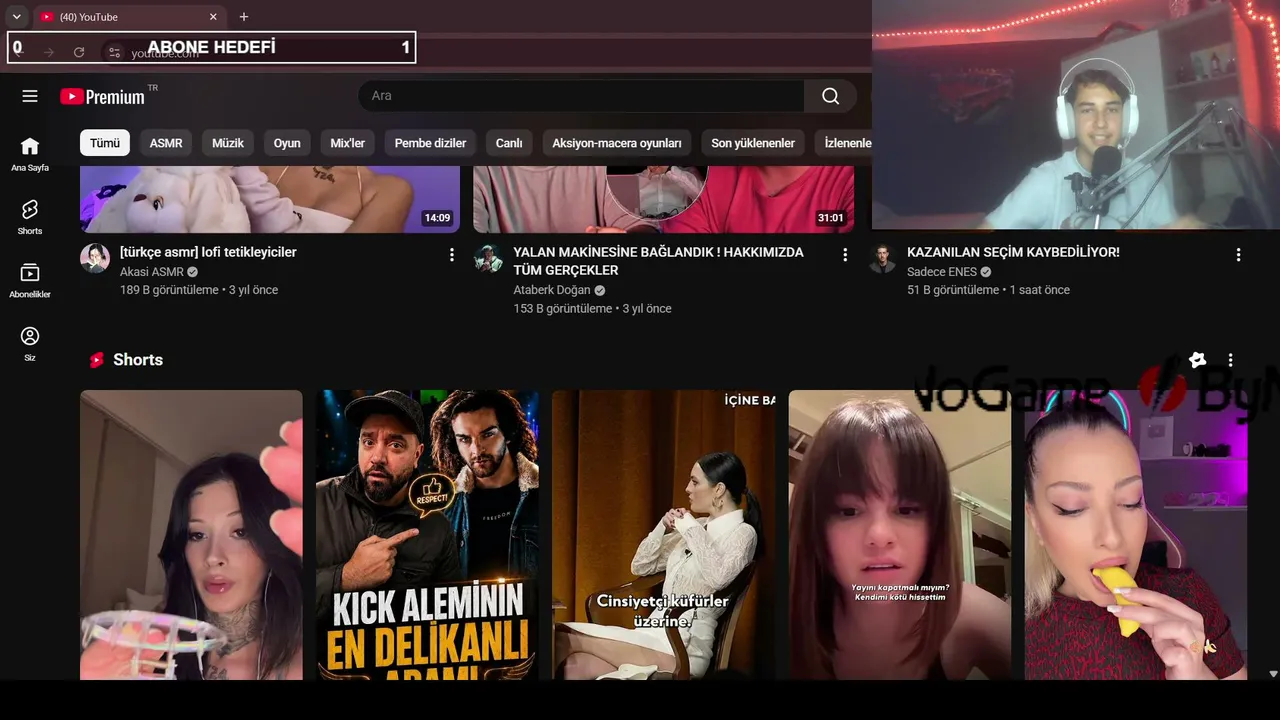The height and width of the screenshot is (720, 1280).
Task: Open Abonelikler in the sidebar
Action: (30, 280)
